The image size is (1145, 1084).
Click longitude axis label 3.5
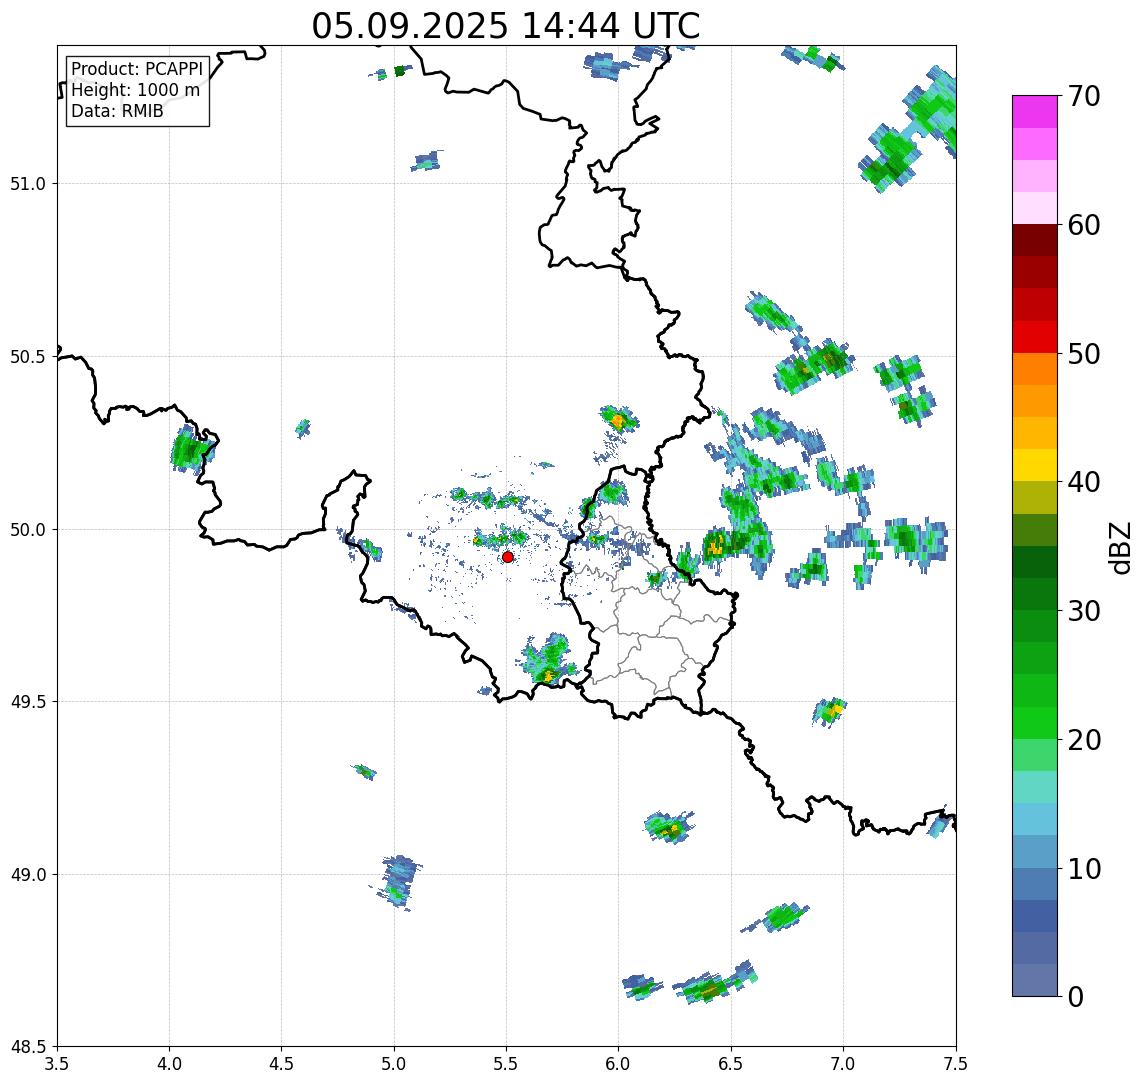[57, 1064]
